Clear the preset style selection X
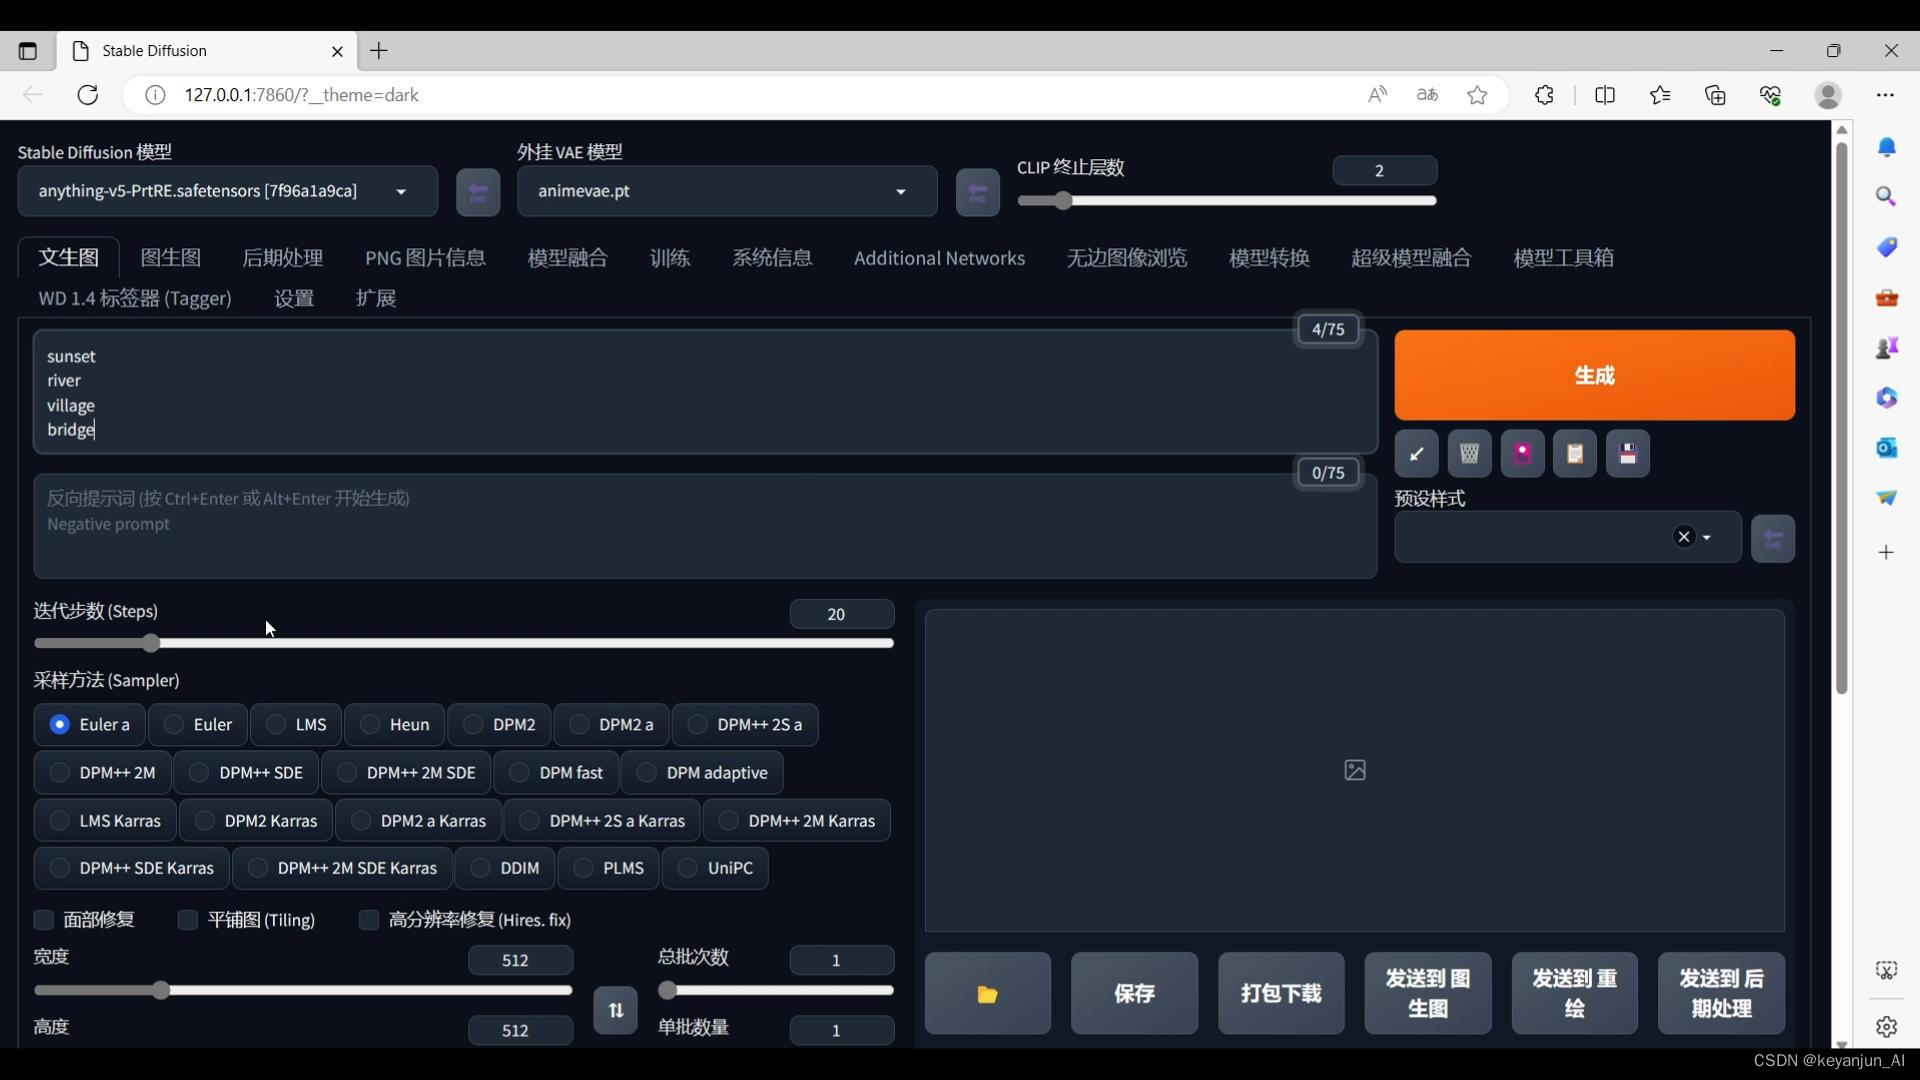 1684,538
